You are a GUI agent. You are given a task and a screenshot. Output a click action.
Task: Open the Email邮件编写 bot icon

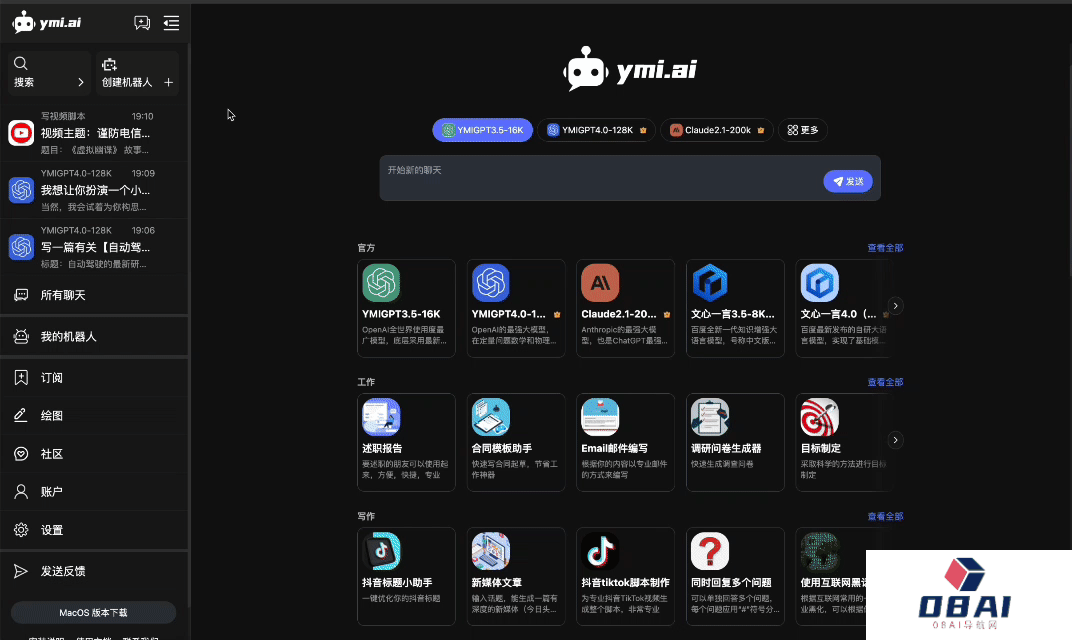[x=600, y=417]
